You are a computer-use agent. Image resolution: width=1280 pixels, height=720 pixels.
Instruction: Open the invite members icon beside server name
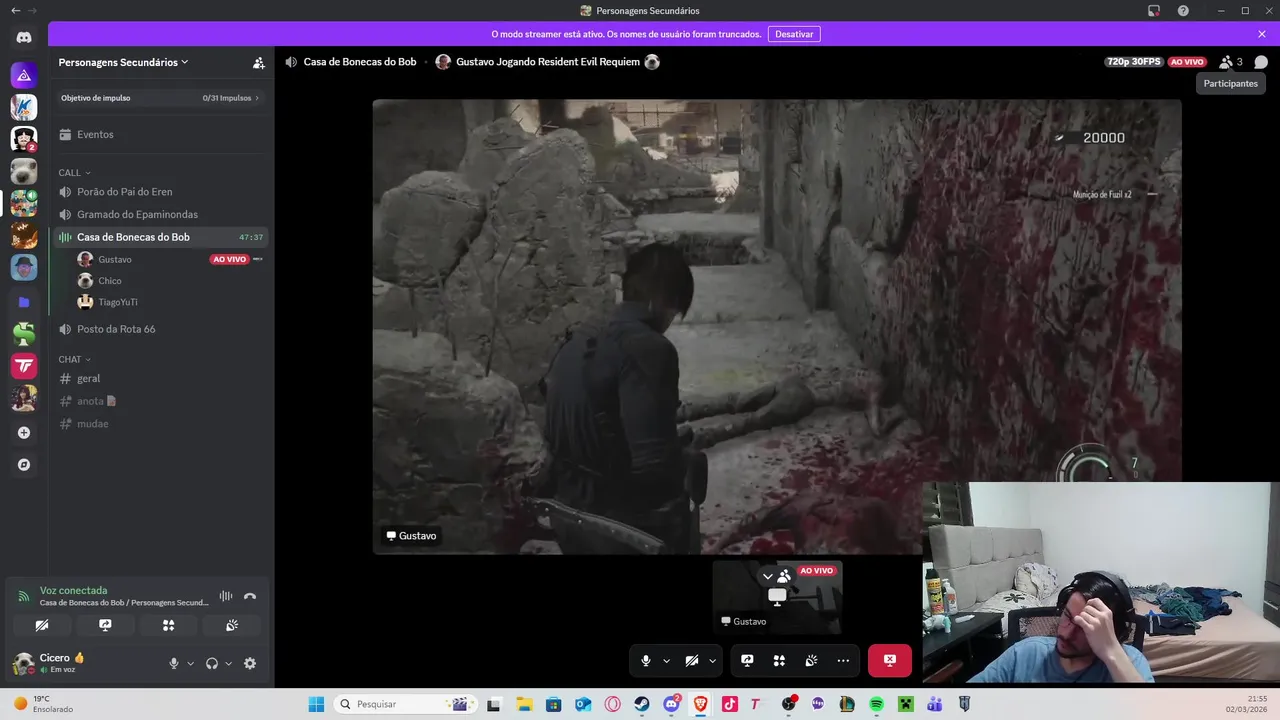tap(259, 62)
